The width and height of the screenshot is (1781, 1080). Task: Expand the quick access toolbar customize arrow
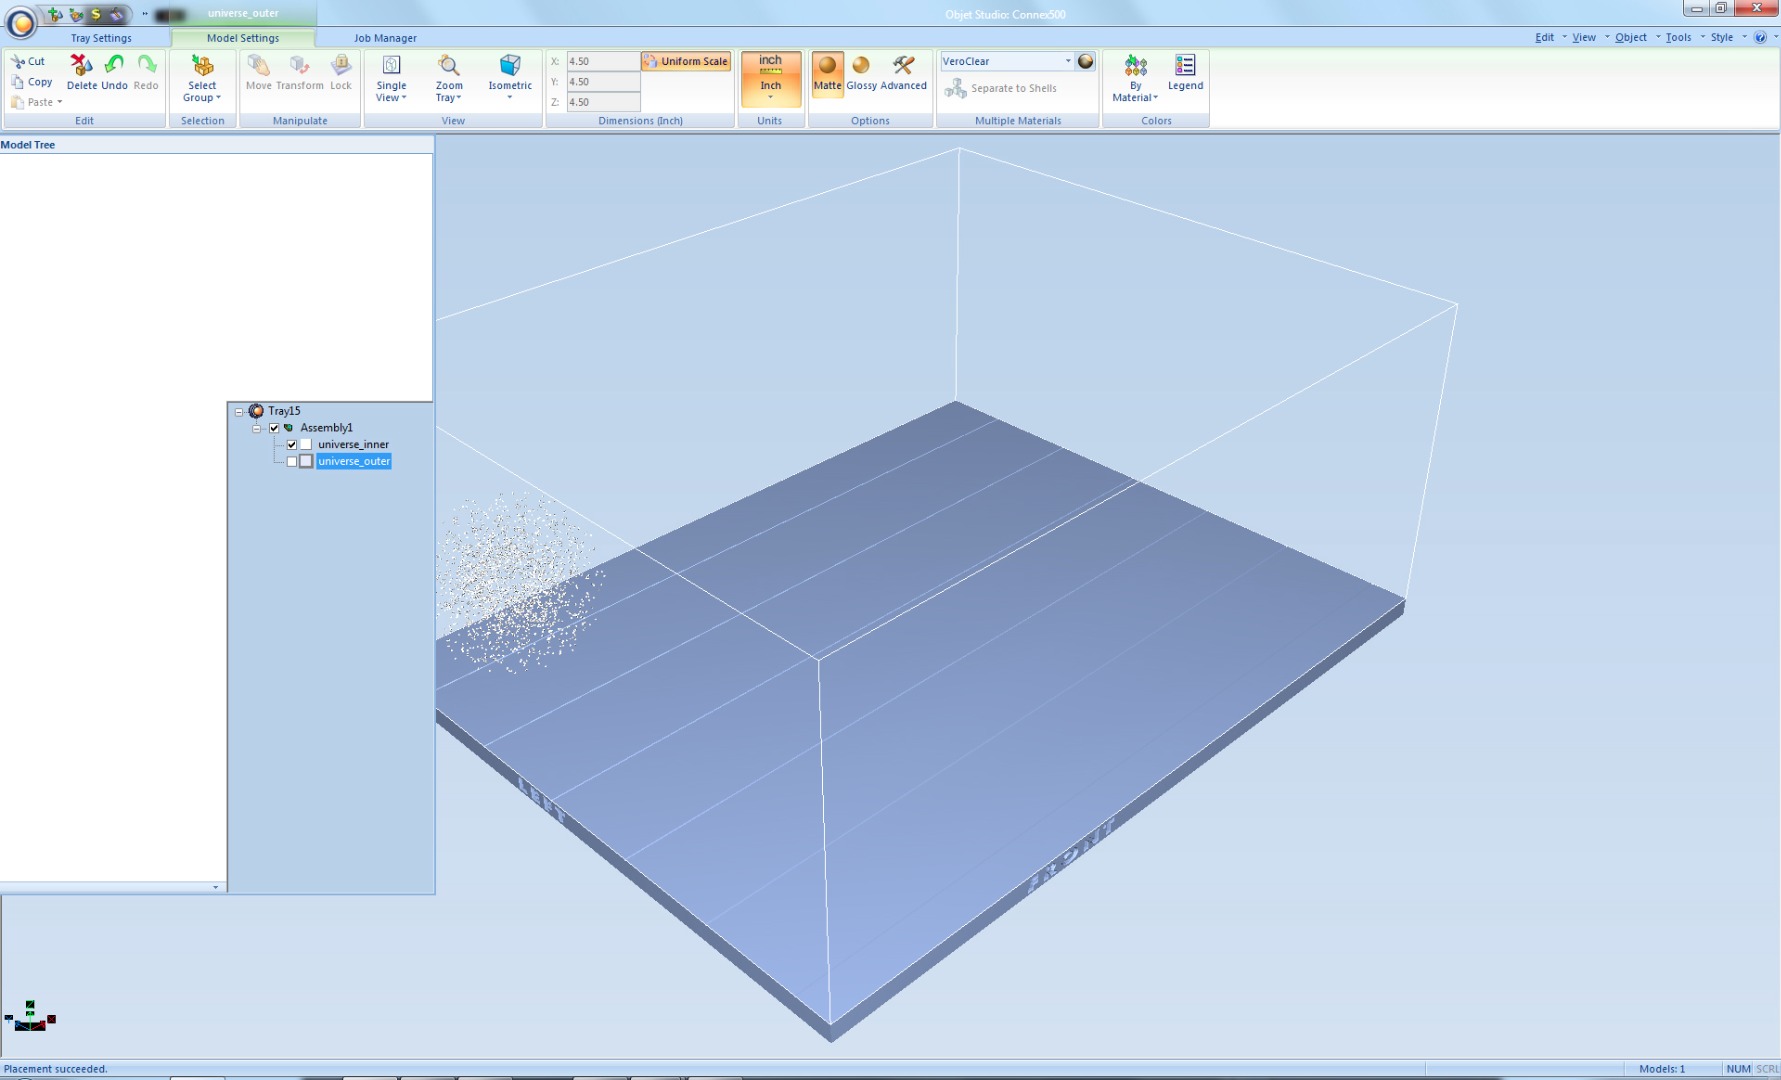(x=144, y=14)
